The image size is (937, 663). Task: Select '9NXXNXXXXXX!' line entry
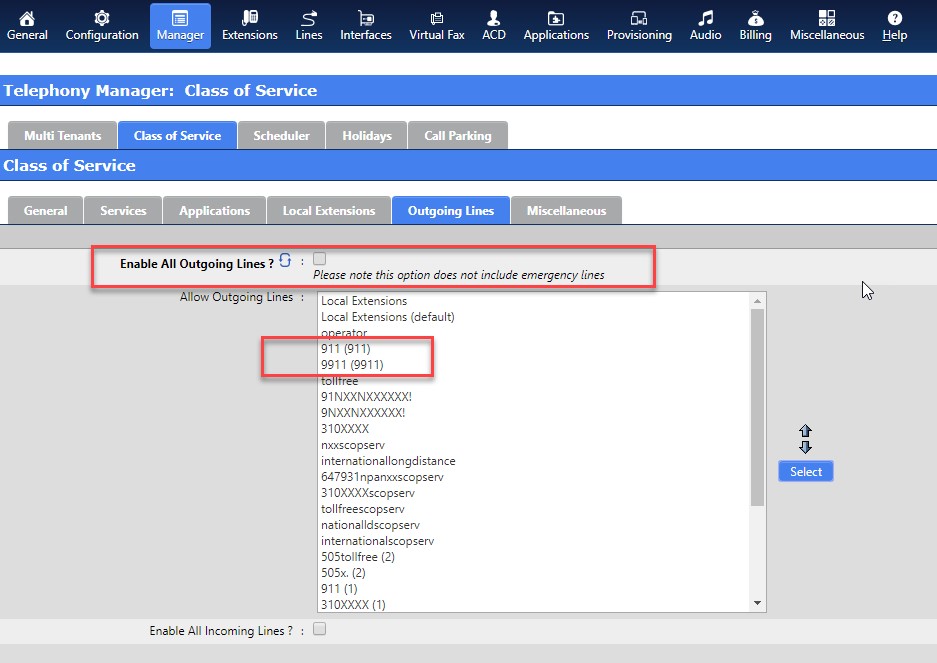(x=363, y=413)
